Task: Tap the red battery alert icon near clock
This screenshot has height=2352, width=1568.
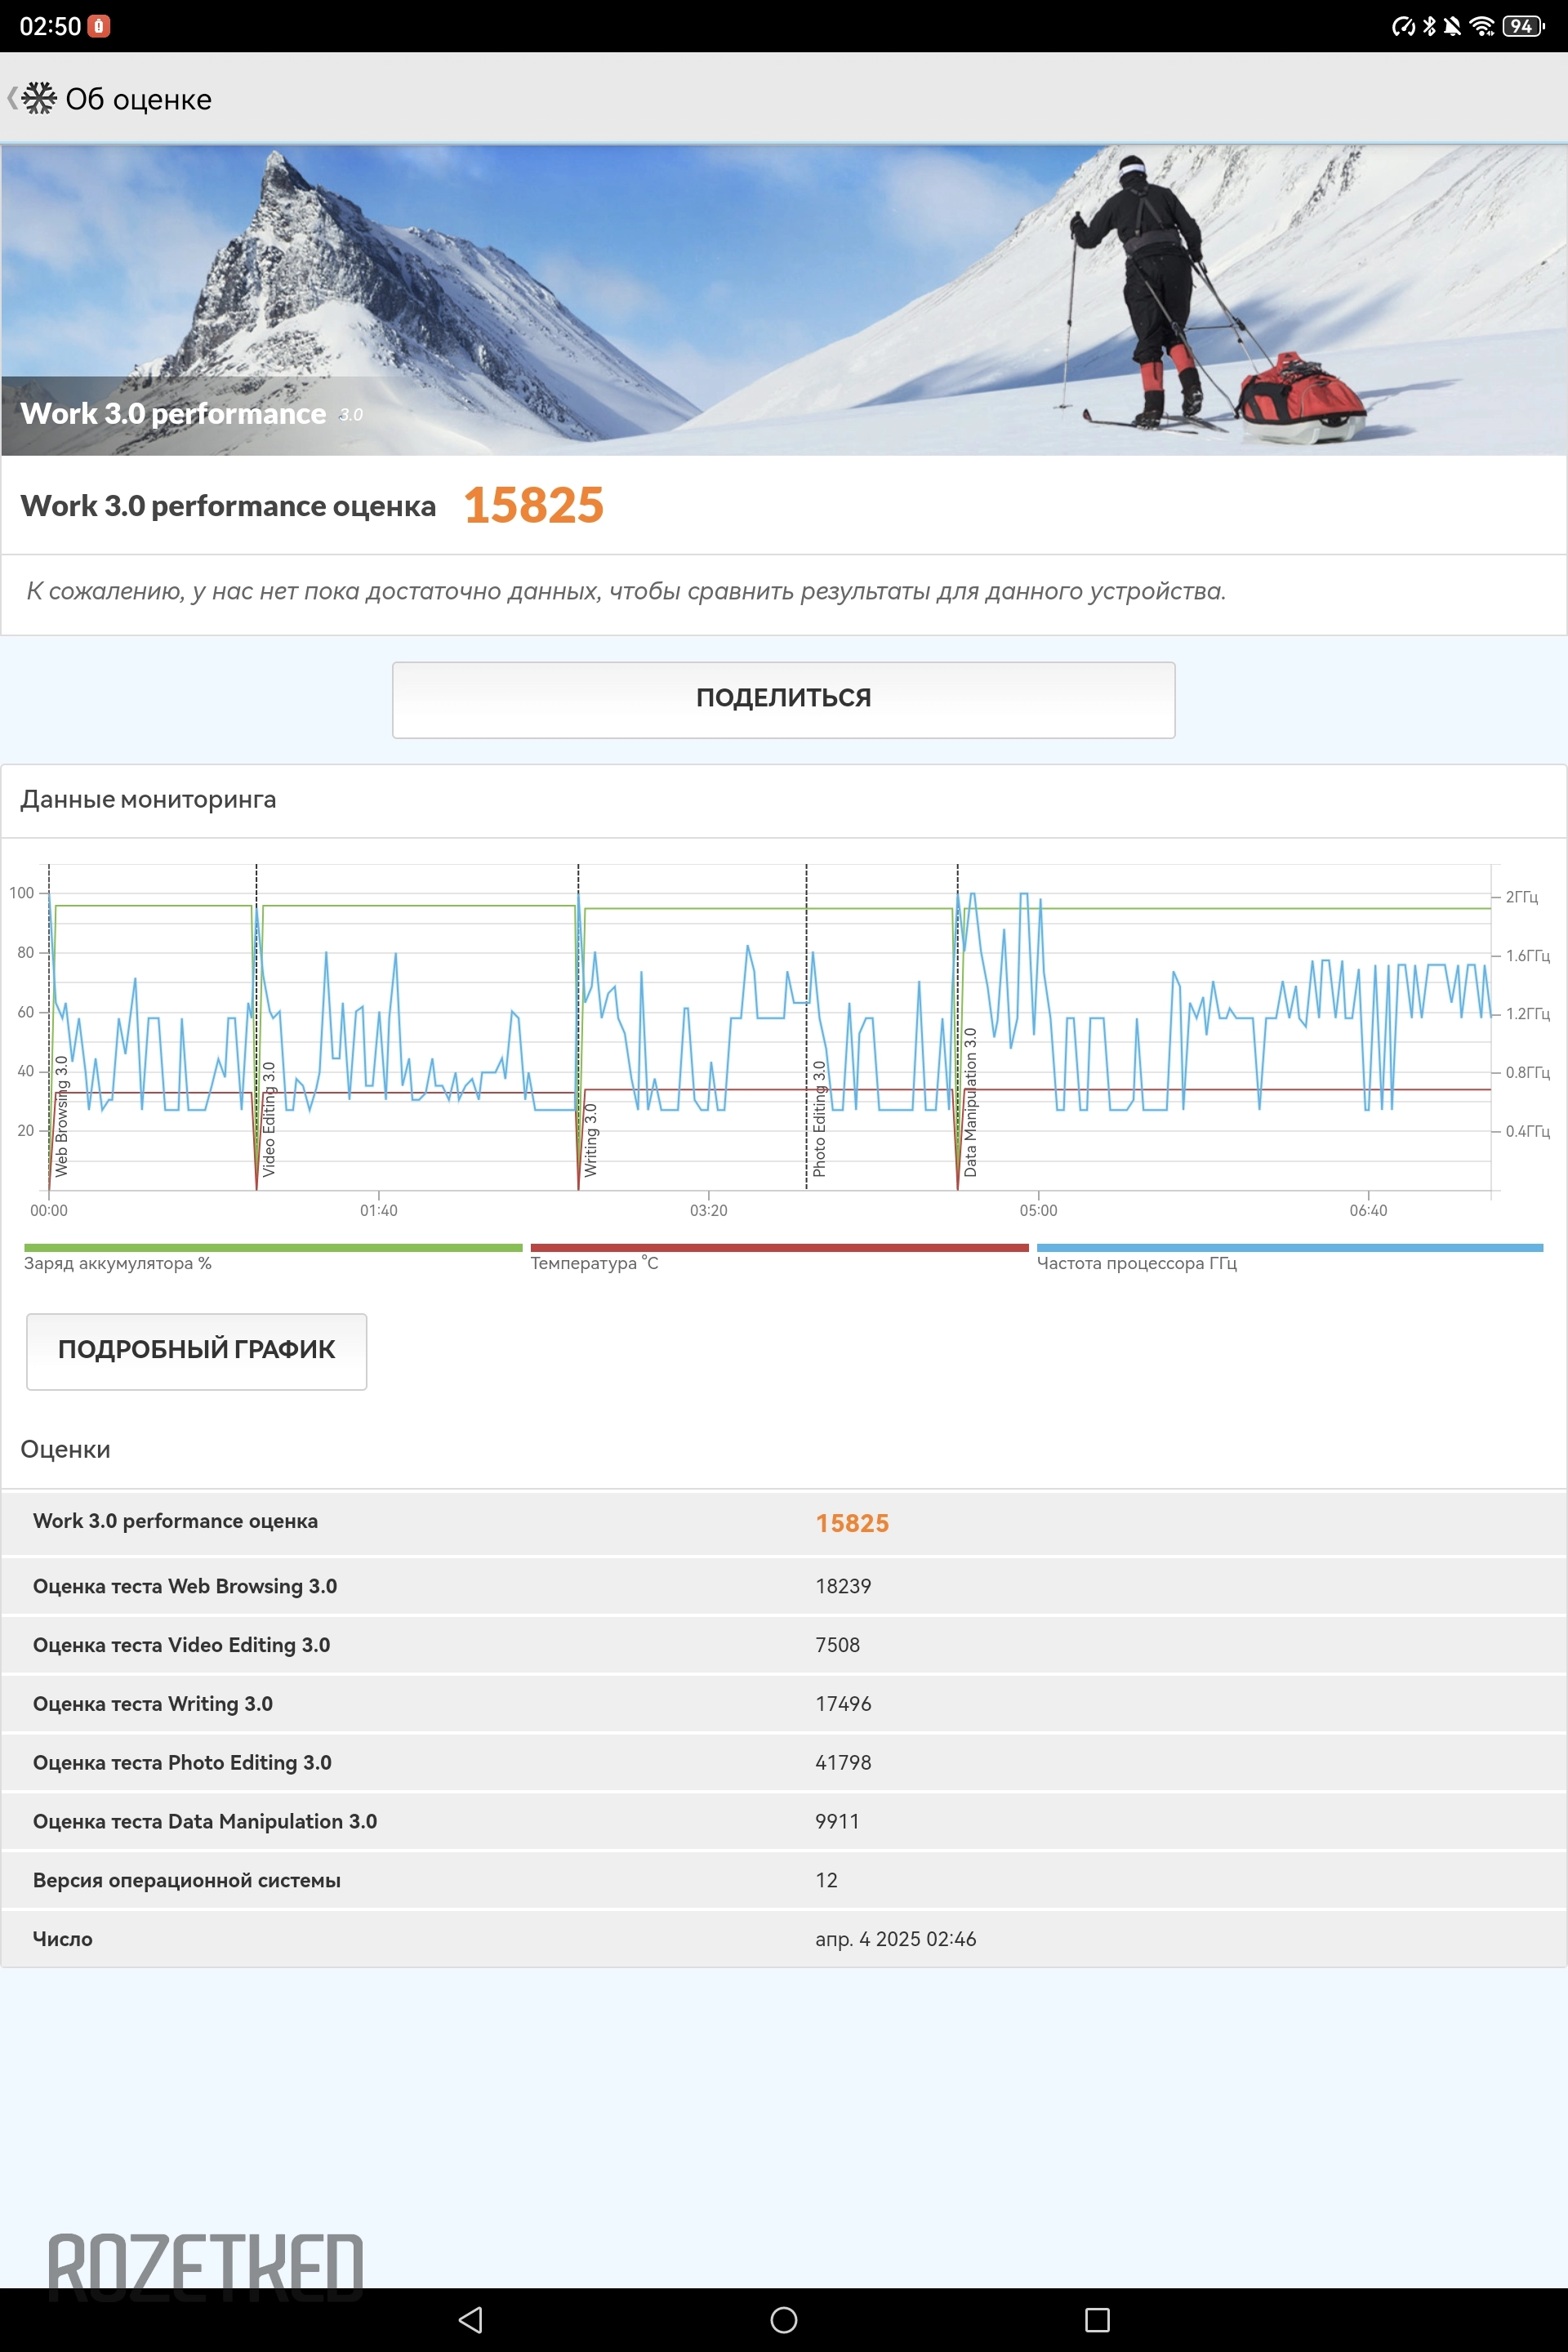Action: tap(98, 26)
